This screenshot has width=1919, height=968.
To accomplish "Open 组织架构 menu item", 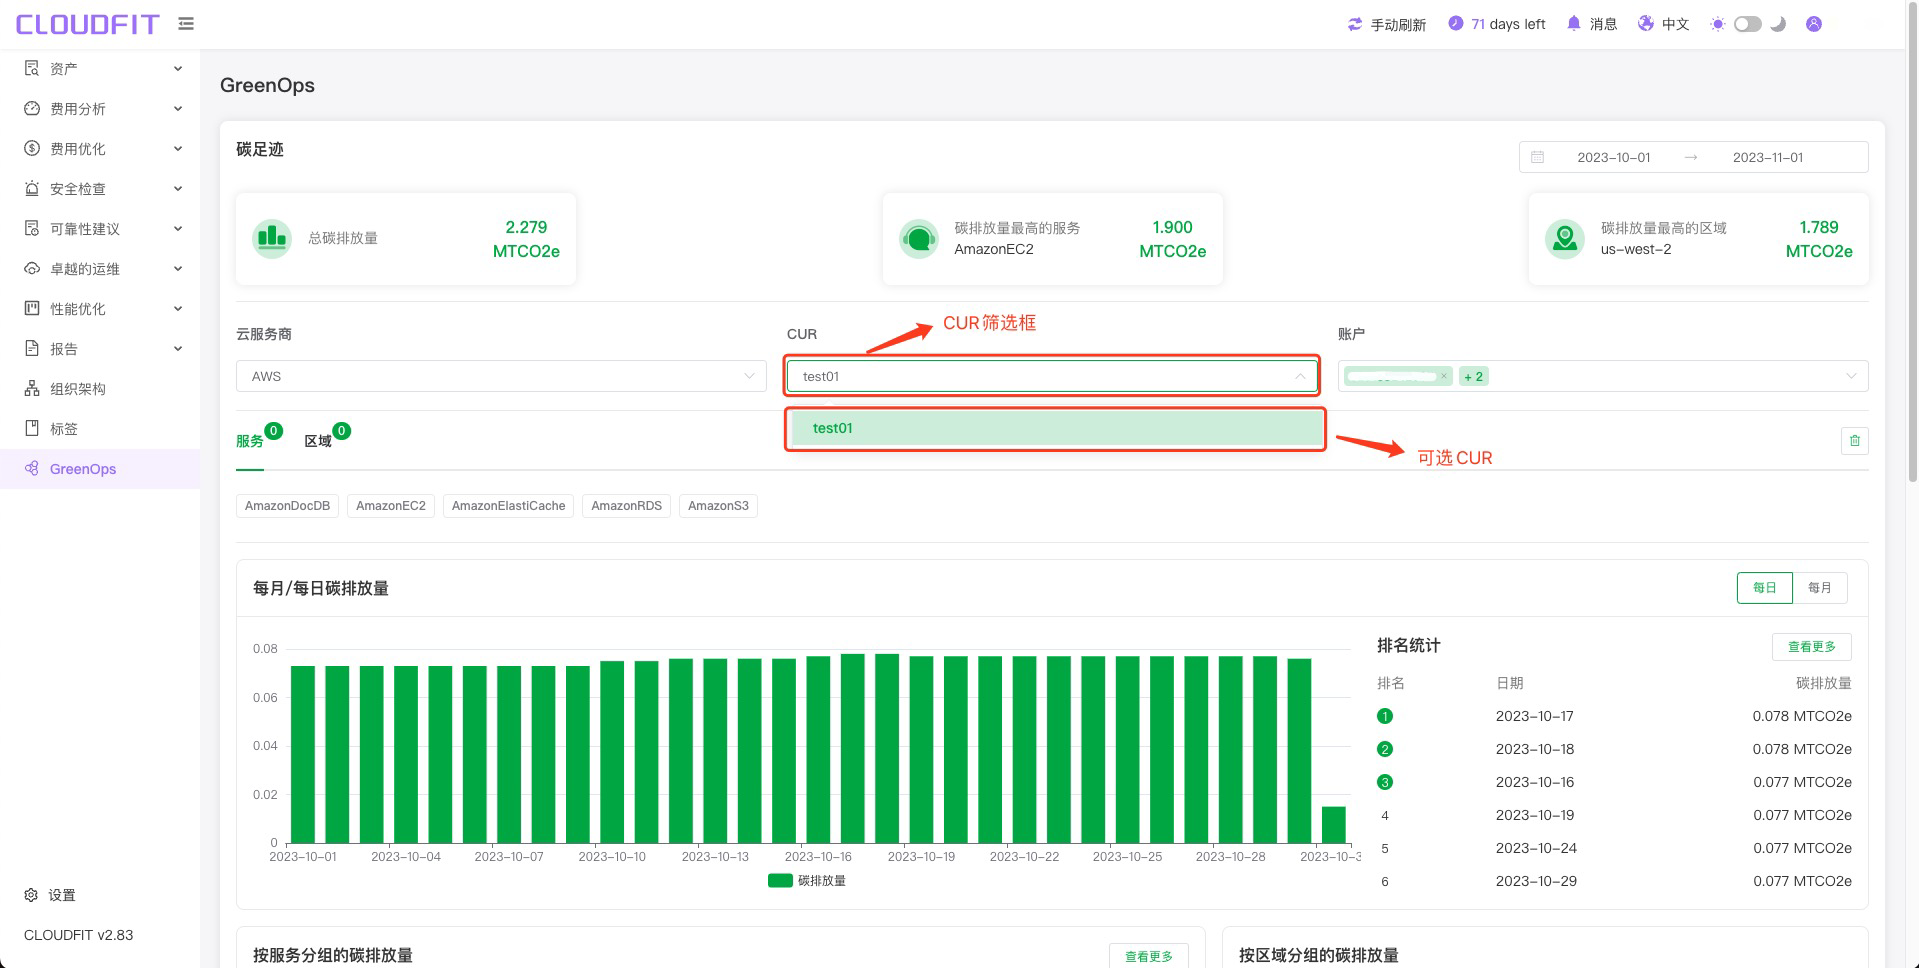I will [100, 388].
